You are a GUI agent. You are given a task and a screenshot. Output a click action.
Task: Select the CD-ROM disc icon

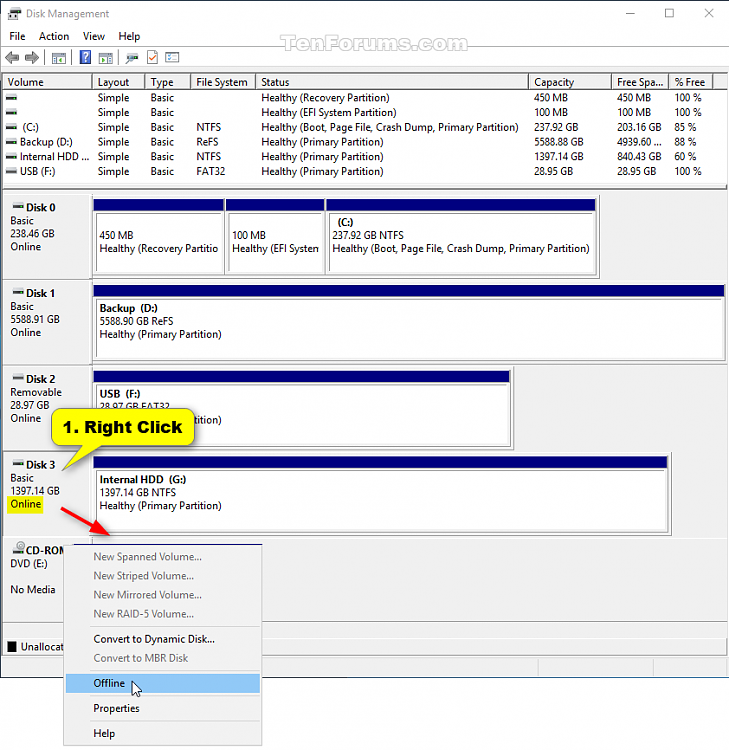click(19, 548)
